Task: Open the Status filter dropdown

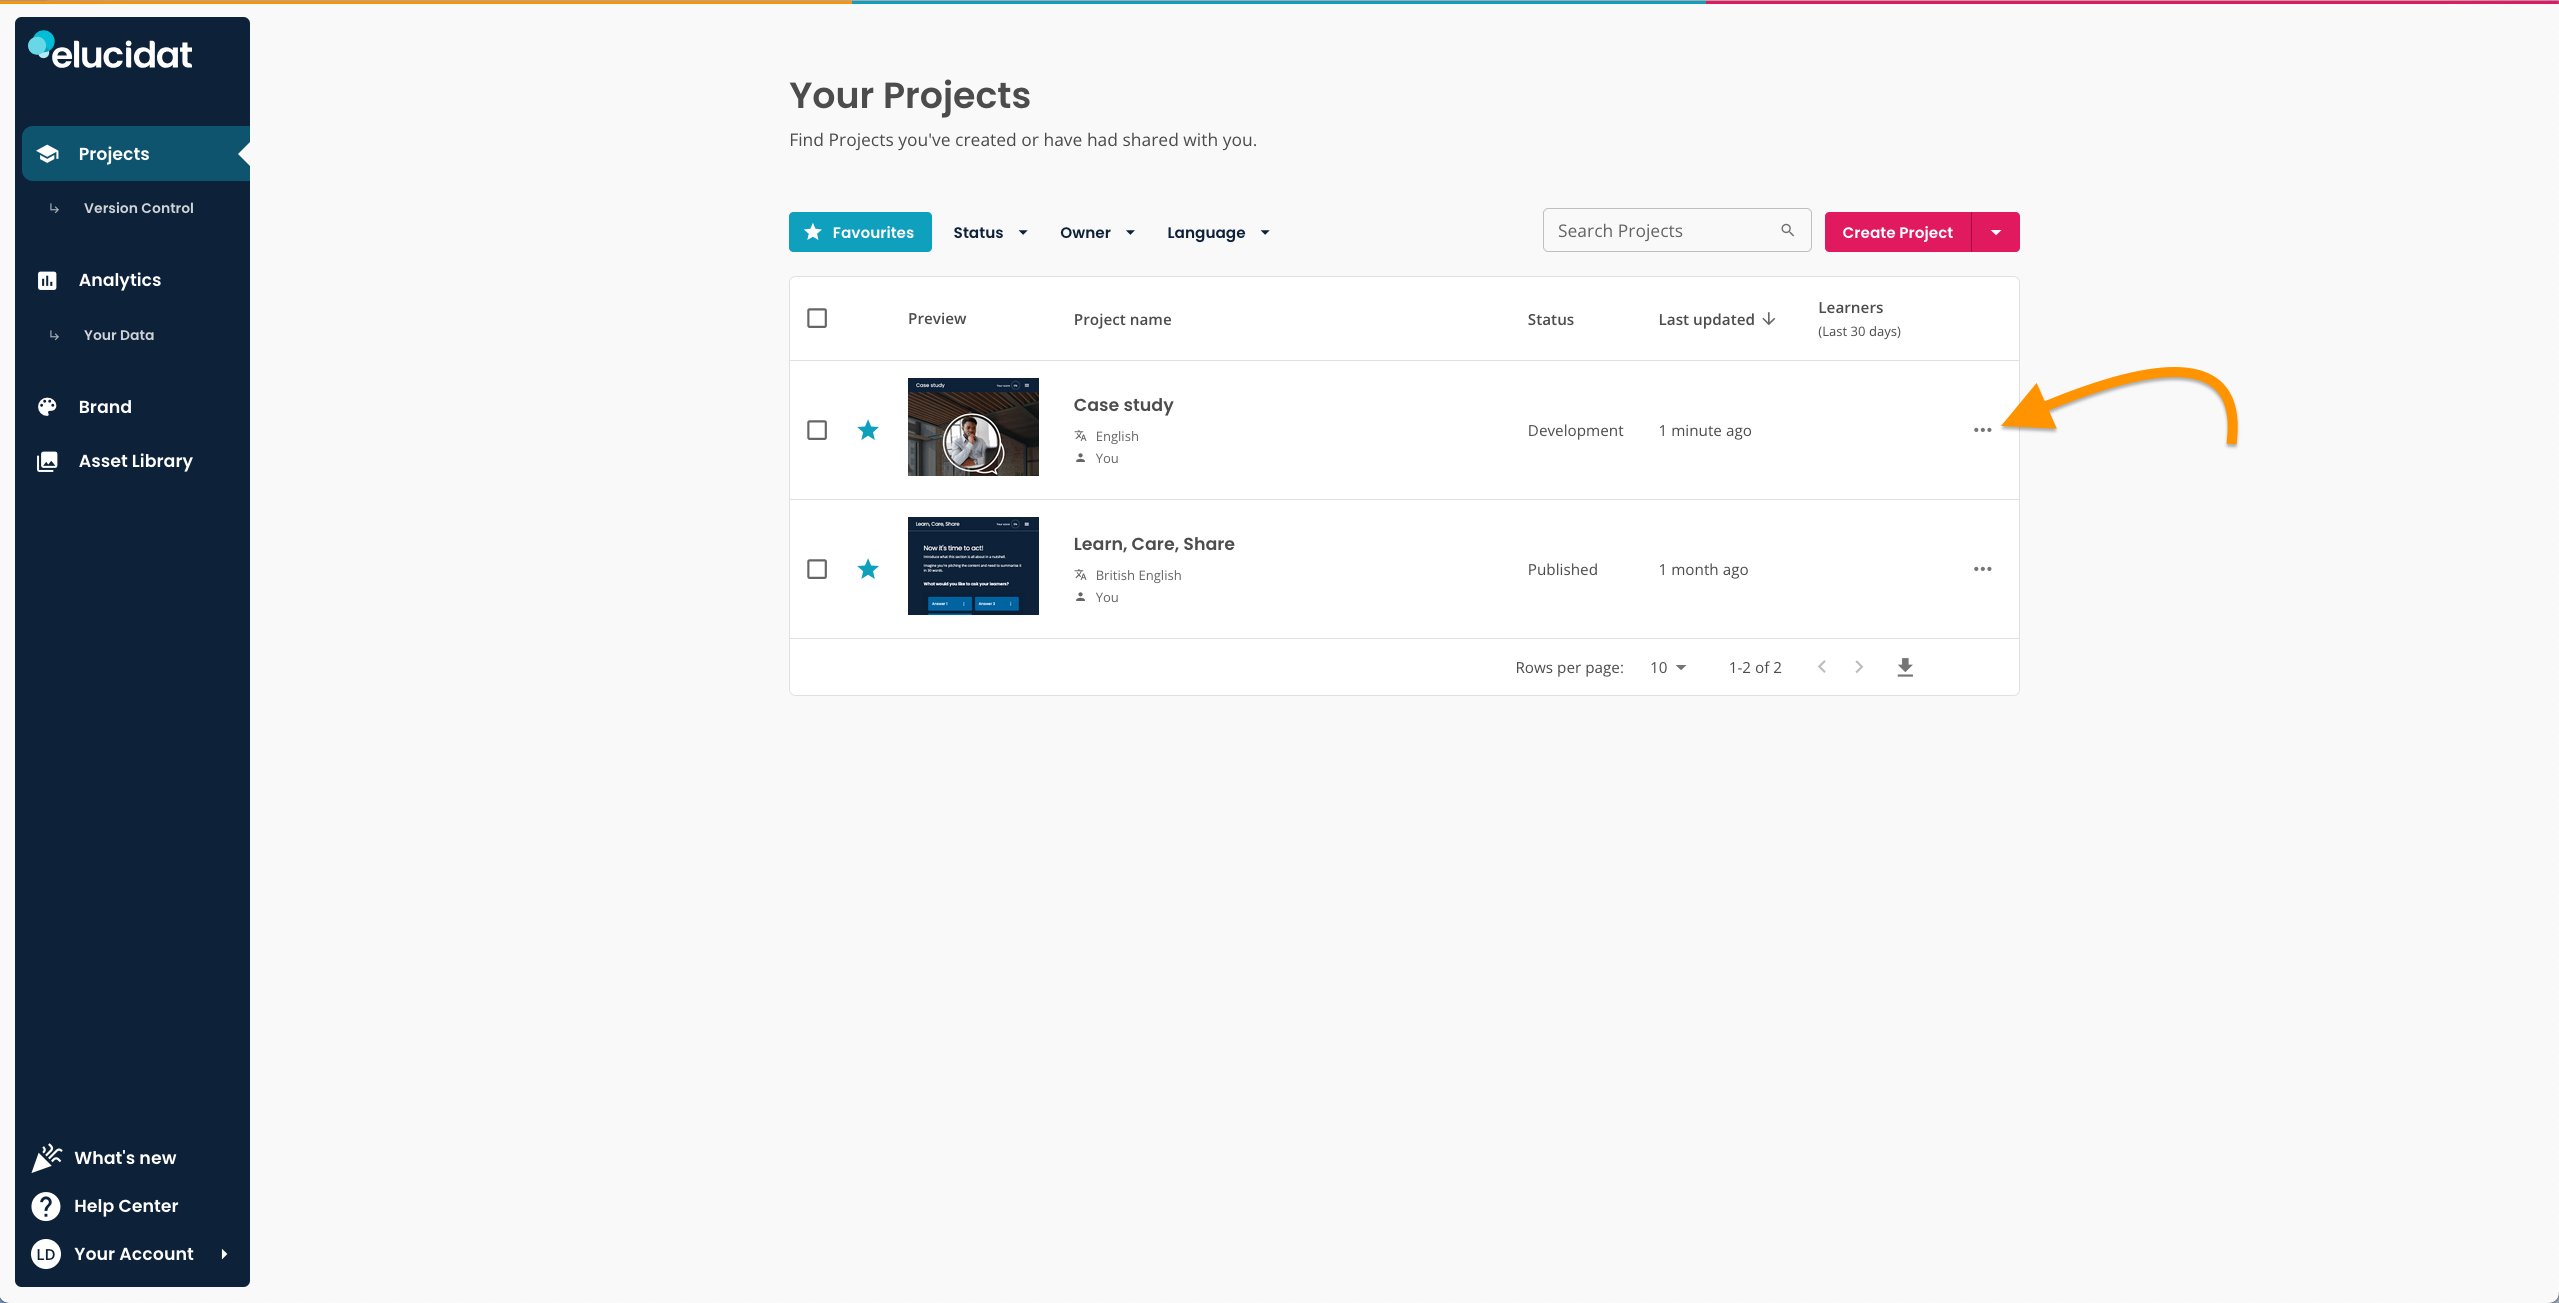Action: tap(989, 231)
